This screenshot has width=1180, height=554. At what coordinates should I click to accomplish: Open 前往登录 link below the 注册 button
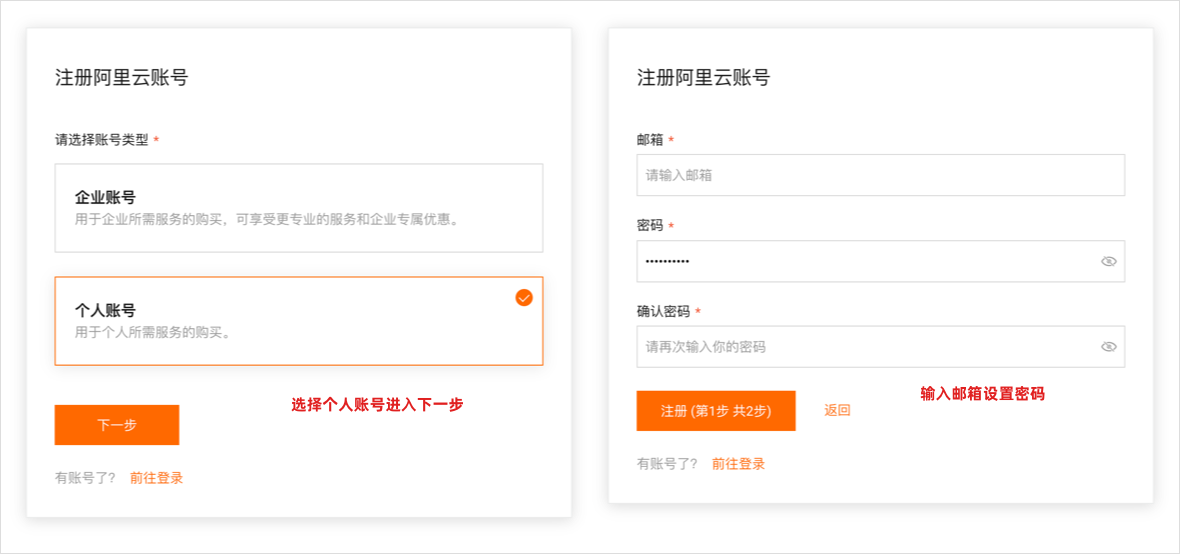click(738, 464)
